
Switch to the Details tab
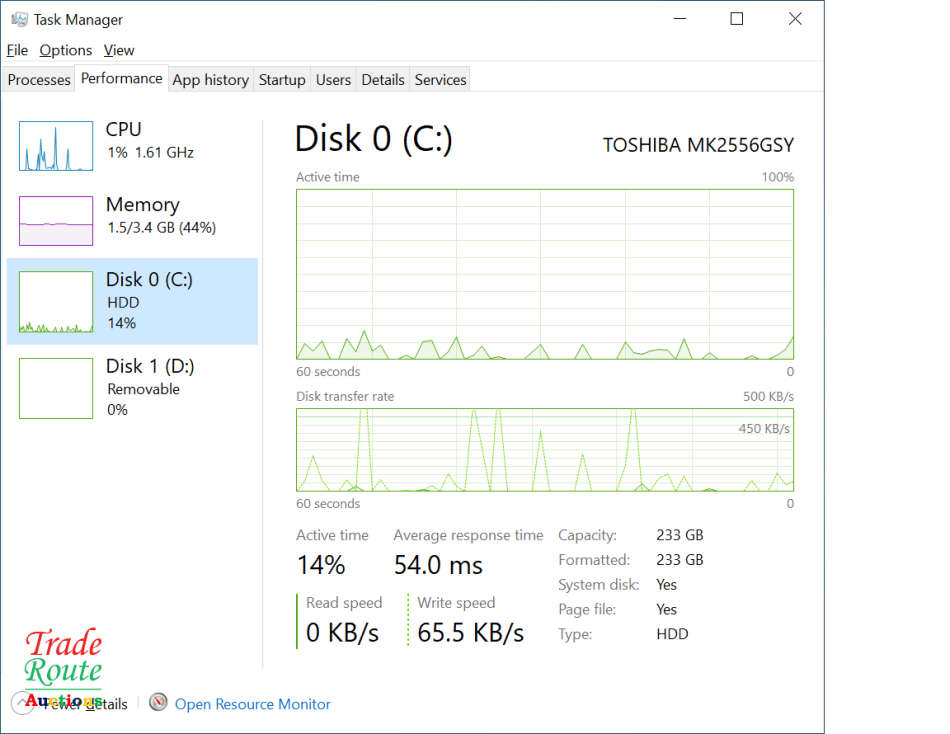(383, 80)
